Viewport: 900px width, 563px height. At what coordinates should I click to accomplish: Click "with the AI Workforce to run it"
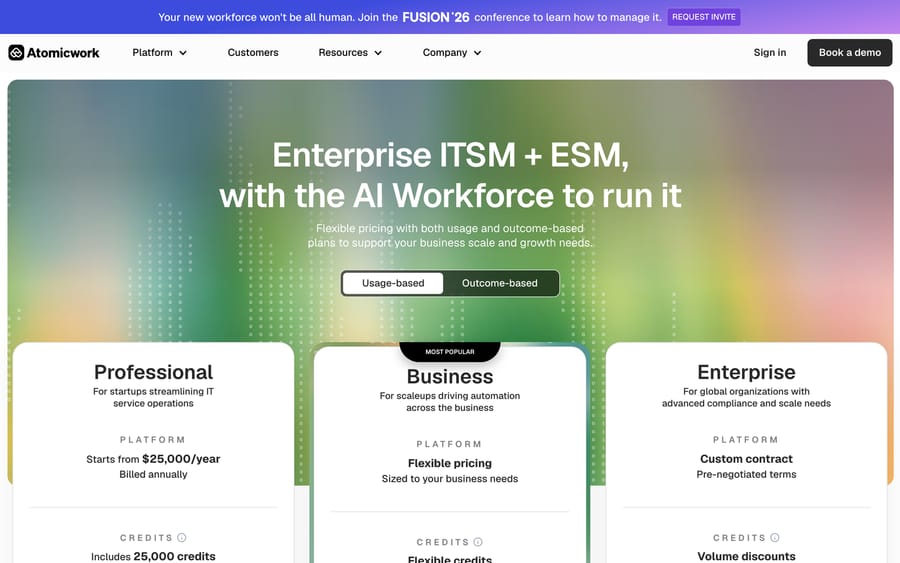tap(451, 196)
